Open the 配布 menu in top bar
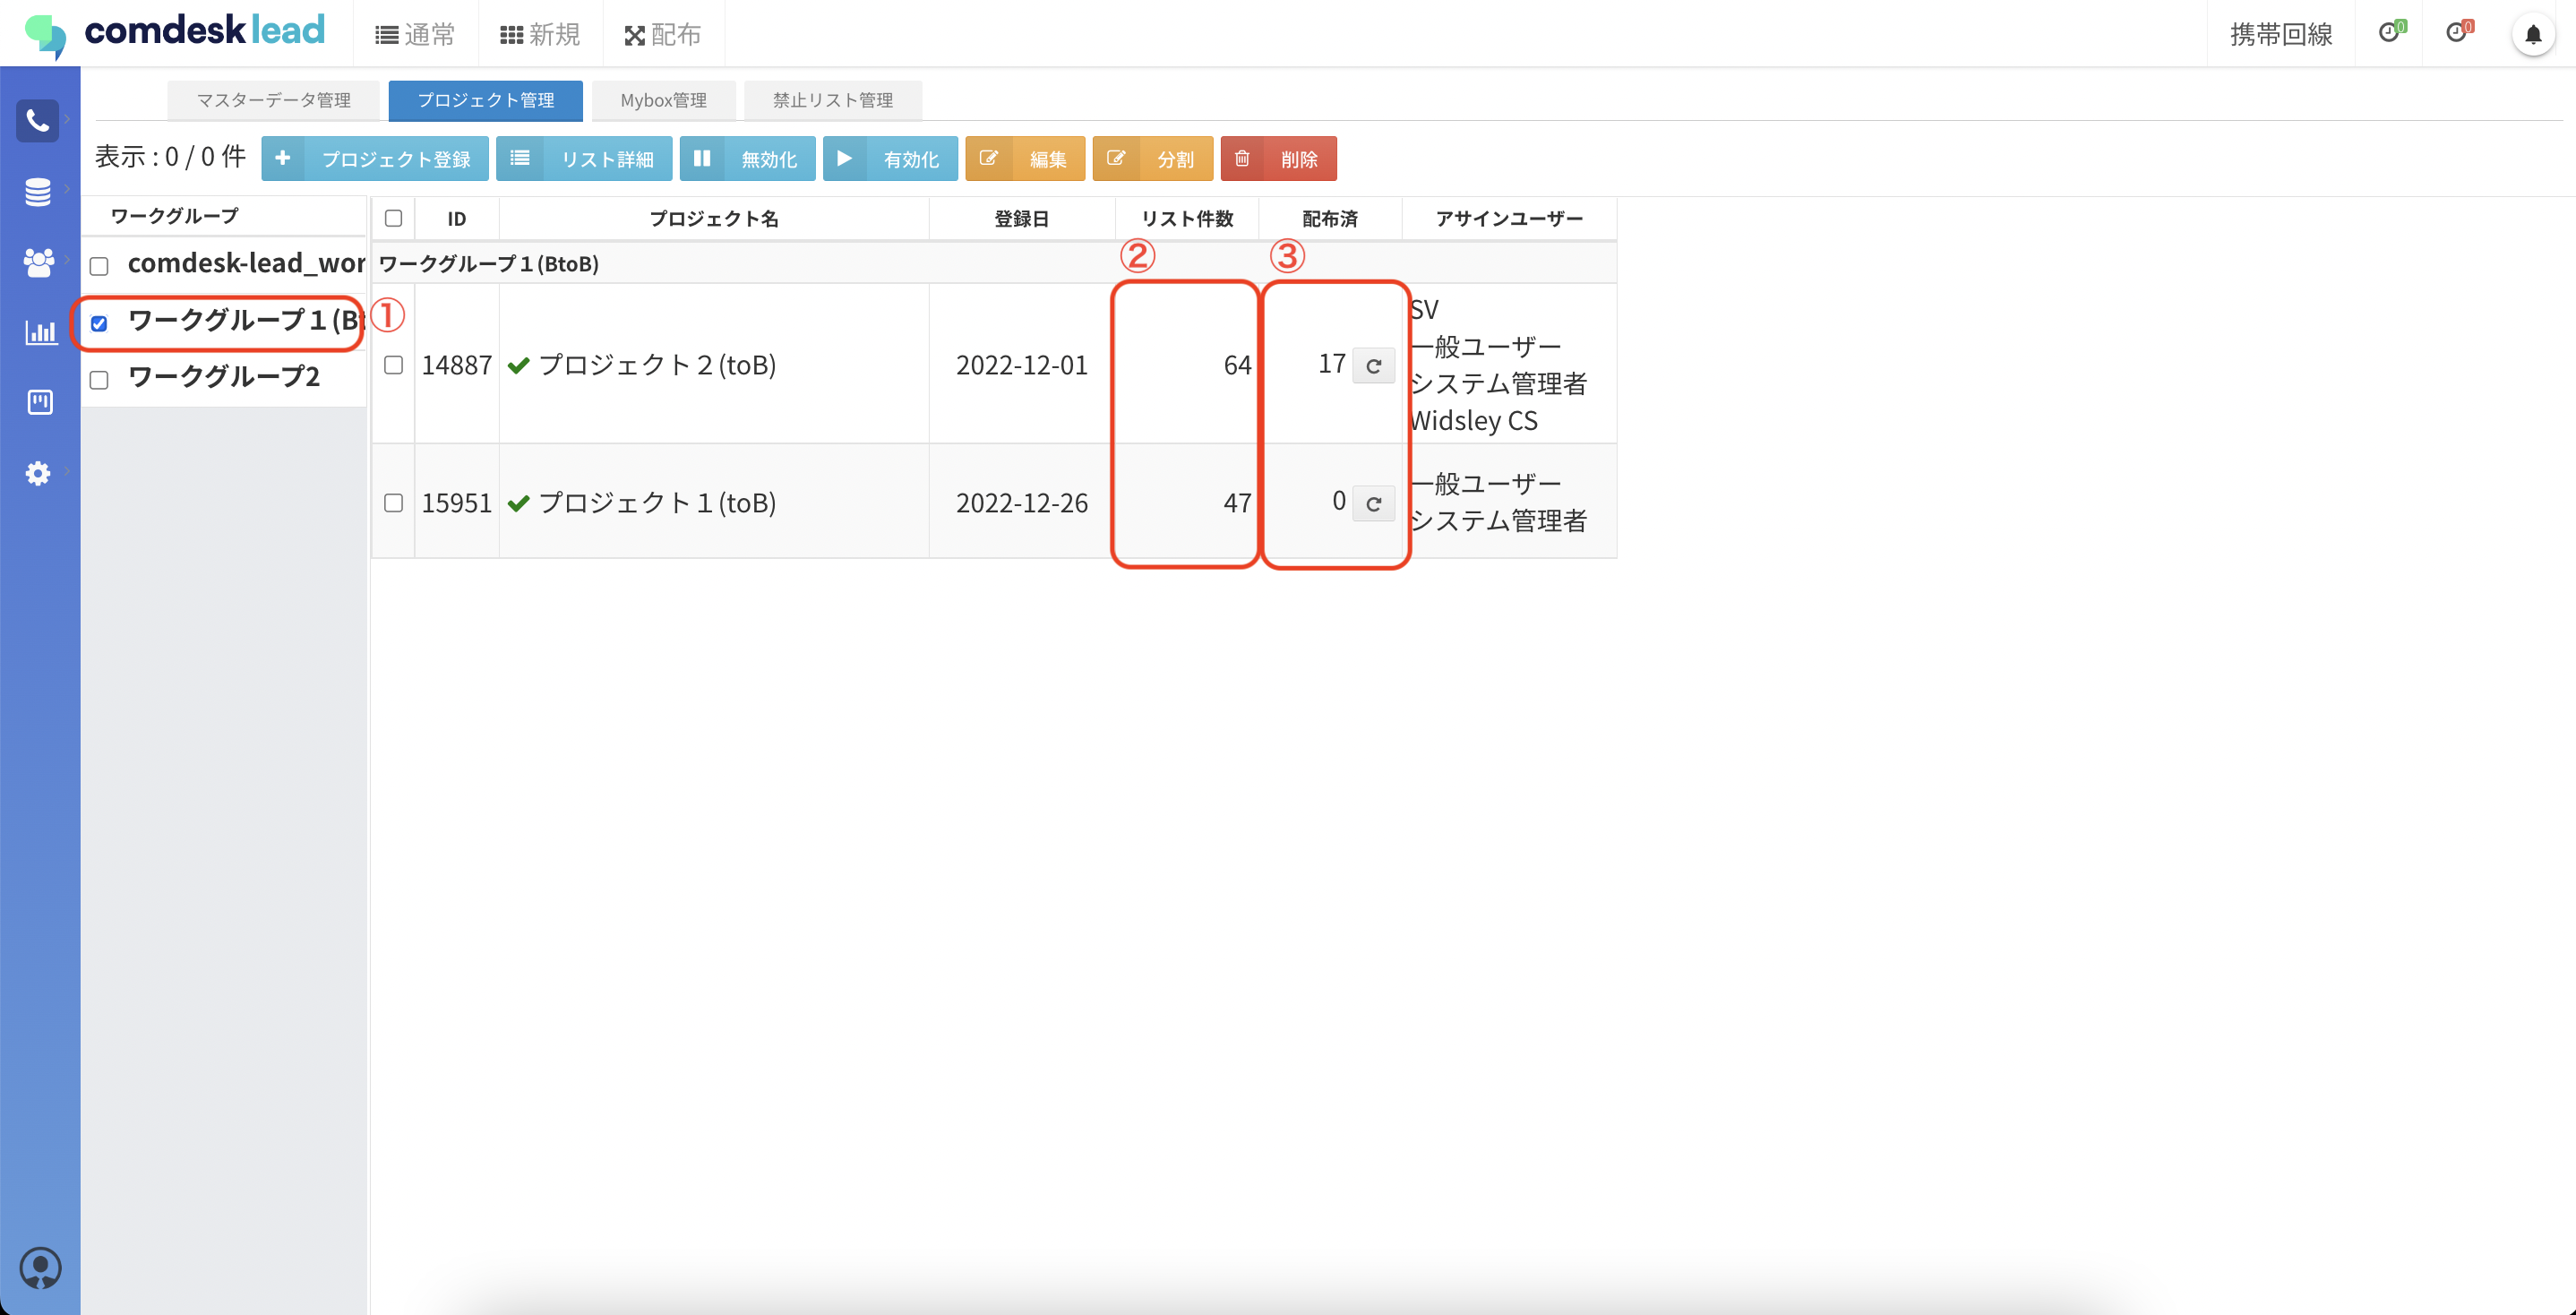The height and width of the screenshot is (1315, 2576). coord(663,35)
